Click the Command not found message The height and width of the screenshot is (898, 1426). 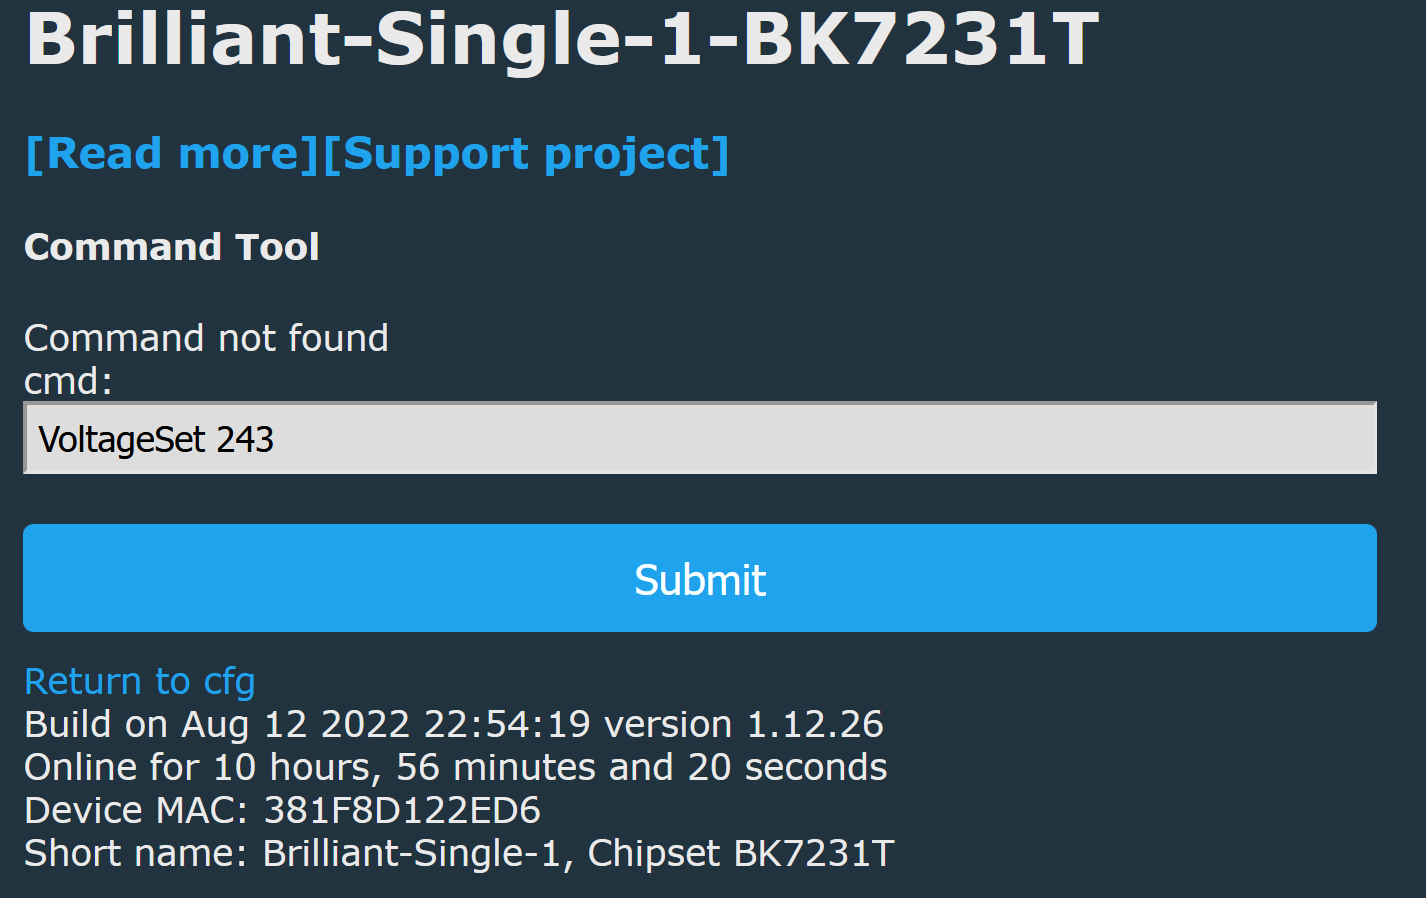[x=206, y=338]
